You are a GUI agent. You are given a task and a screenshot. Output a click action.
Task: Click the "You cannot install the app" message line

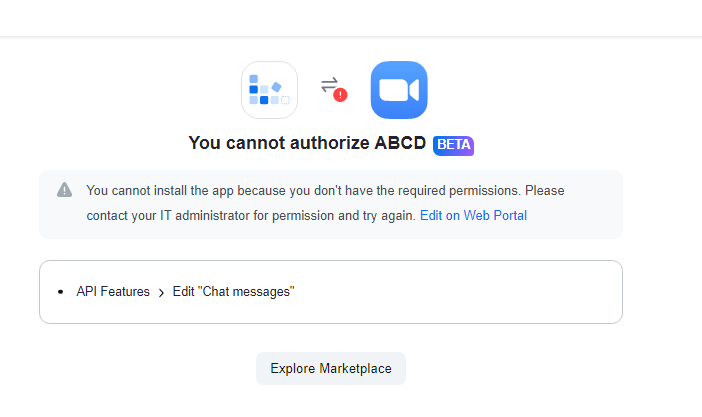325,191
